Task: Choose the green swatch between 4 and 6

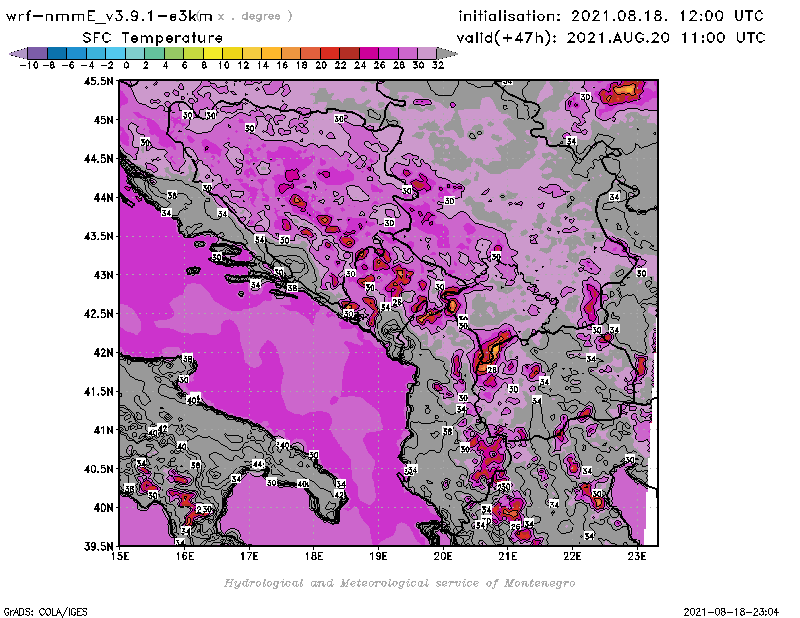Action: [x=175, y=52]
